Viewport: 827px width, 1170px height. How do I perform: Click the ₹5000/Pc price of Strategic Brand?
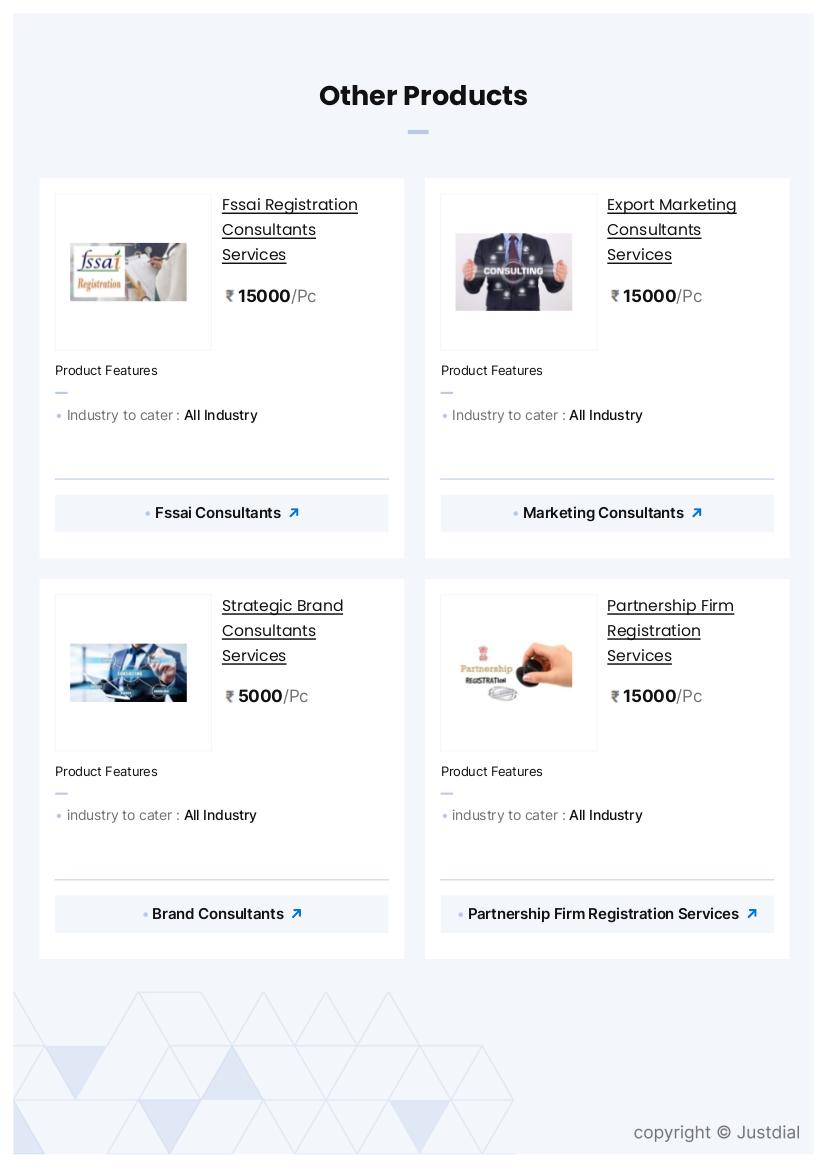click(267, 696)
